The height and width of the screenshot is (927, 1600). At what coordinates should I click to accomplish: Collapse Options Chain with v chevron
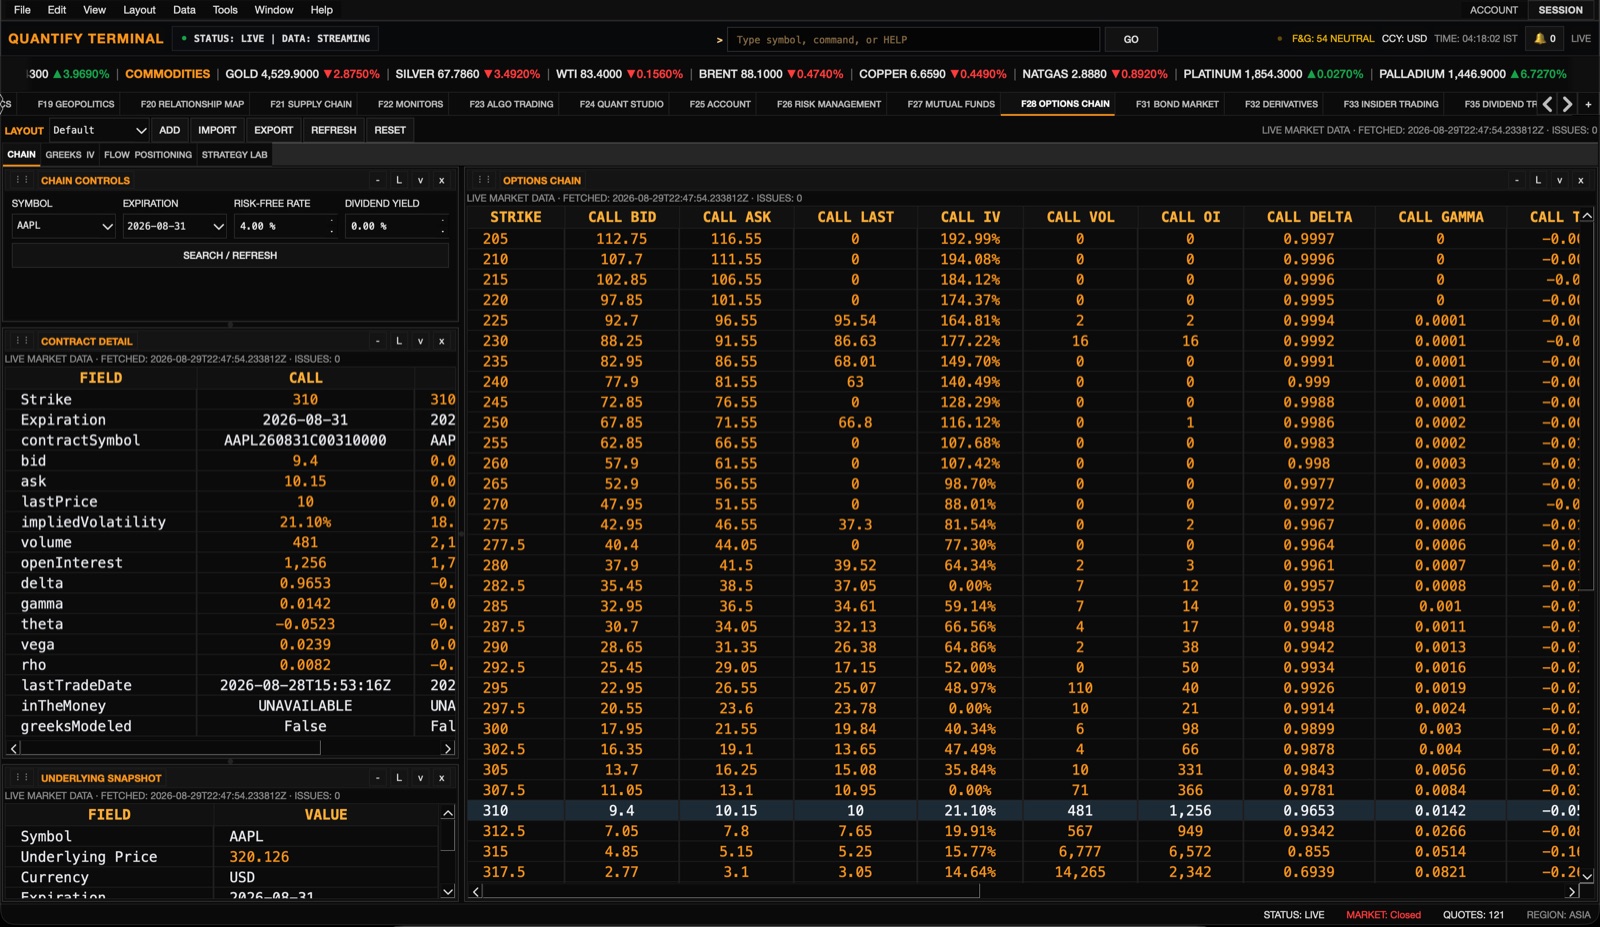tap(1559, 181)
